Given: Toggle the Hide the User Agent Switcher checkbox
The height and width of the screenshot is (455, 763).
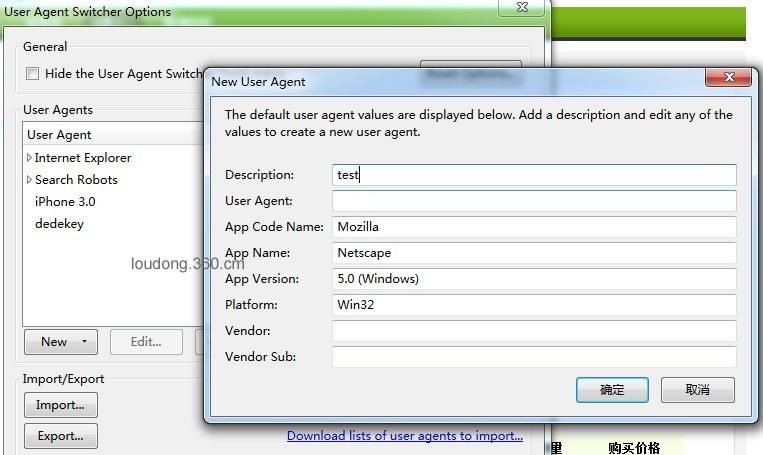Looking at the screenshot, I should coord(33,74).
